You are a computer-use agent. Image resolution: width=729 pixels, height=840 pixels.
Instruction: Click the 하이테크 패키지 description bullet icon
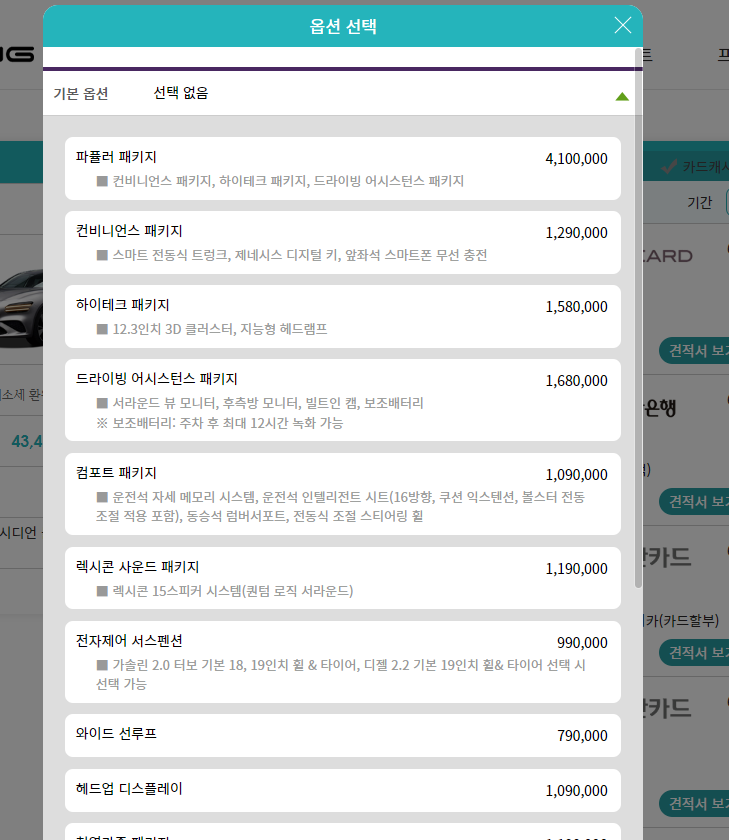tap(102, 329)
